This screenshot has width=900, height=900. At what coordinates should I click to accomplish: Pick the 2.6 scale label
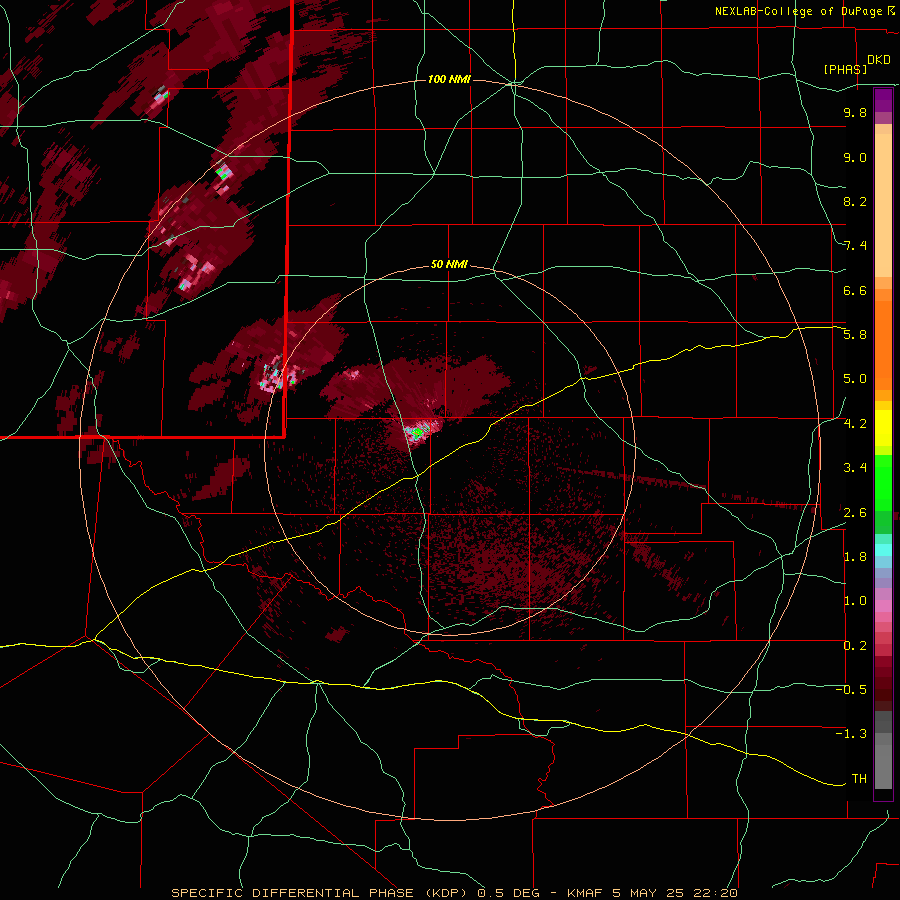(x=855, y=513)
